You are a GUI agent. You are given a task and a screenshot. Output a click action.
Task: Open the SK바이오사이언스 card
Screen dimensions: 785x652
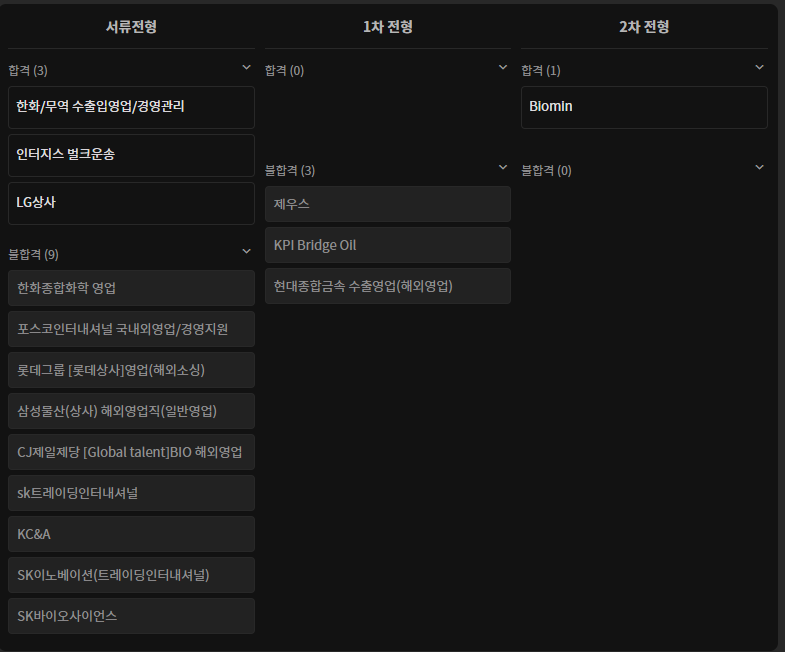pyautogui.click(x=131, y=616)
